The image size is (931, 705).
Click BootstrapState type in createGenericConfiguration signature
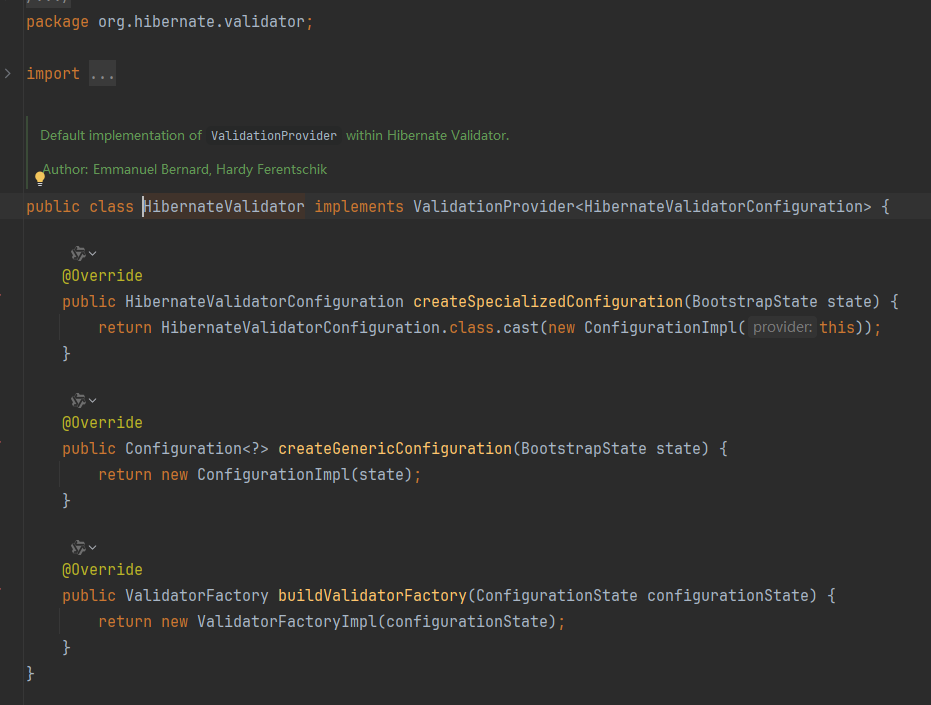(x=584, y=448)
